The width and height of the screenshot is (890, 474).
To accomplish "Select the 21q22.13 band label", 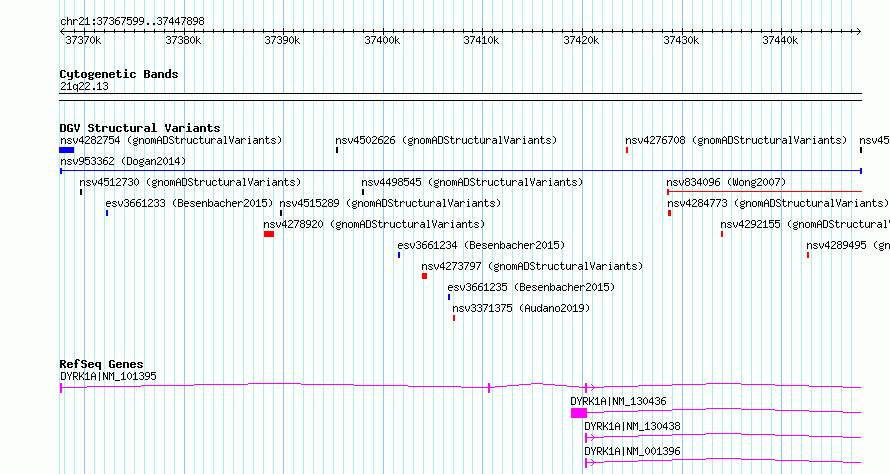I will click(84, 86).
